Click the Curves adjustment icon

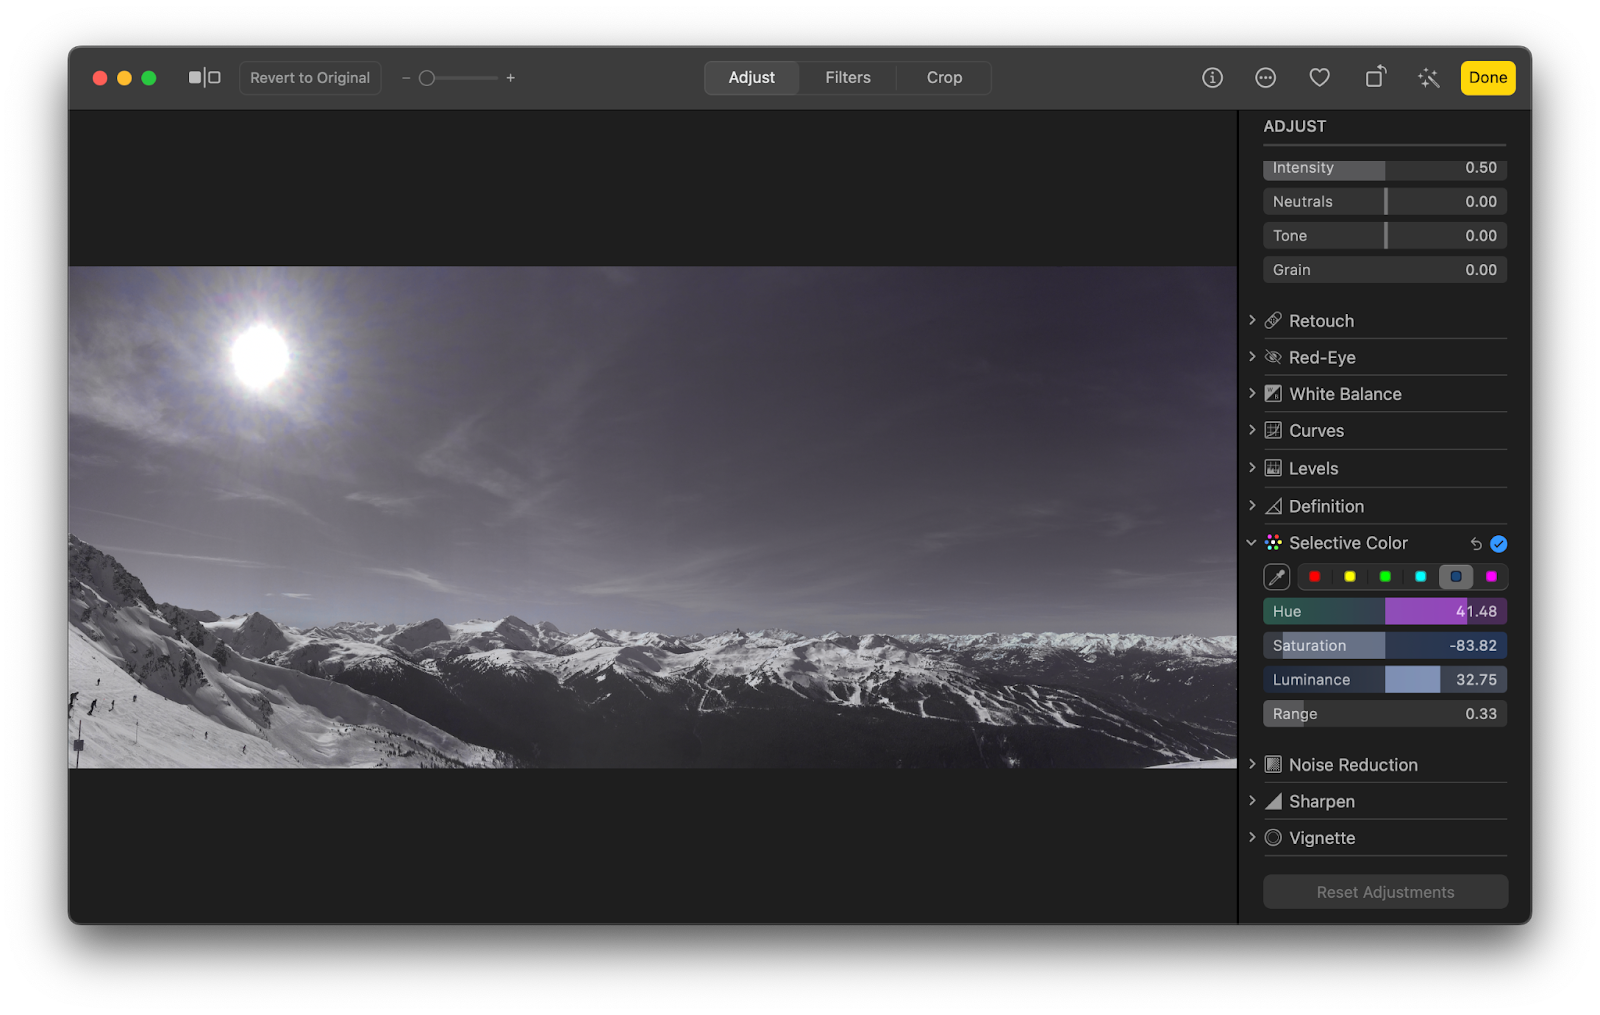[x=1273, y=430]
